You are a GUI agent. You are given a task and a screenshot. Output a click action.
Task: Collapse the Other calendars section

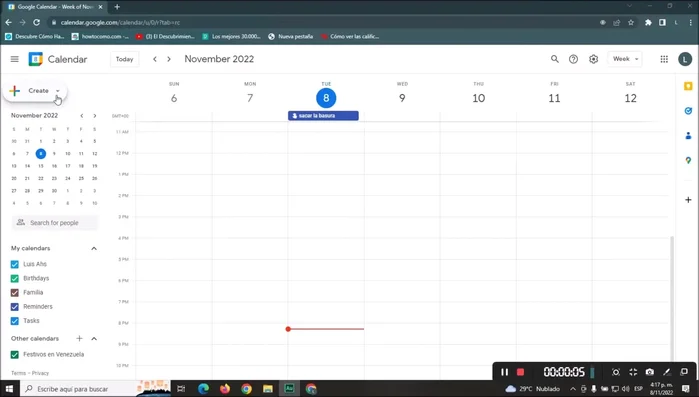tap(94, 339)
